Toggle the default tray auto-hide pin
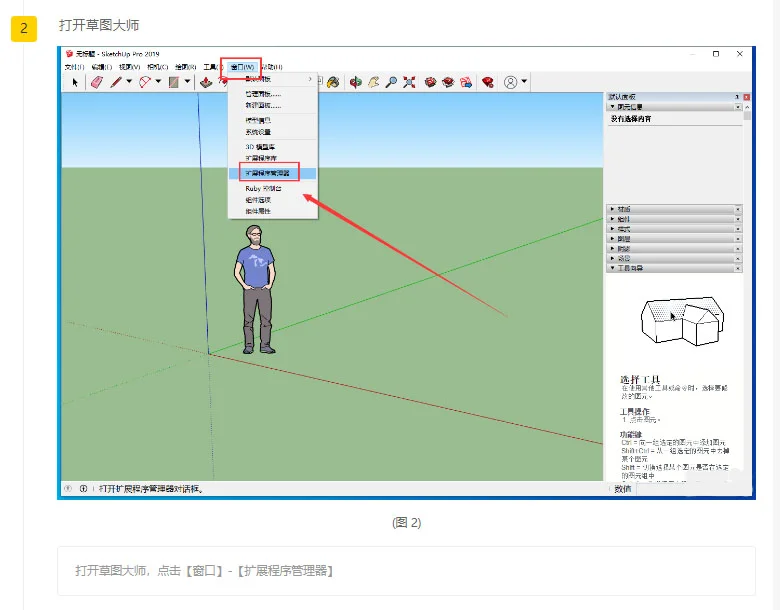This screenshot has height=610, width=780. [x=737, y=97]
